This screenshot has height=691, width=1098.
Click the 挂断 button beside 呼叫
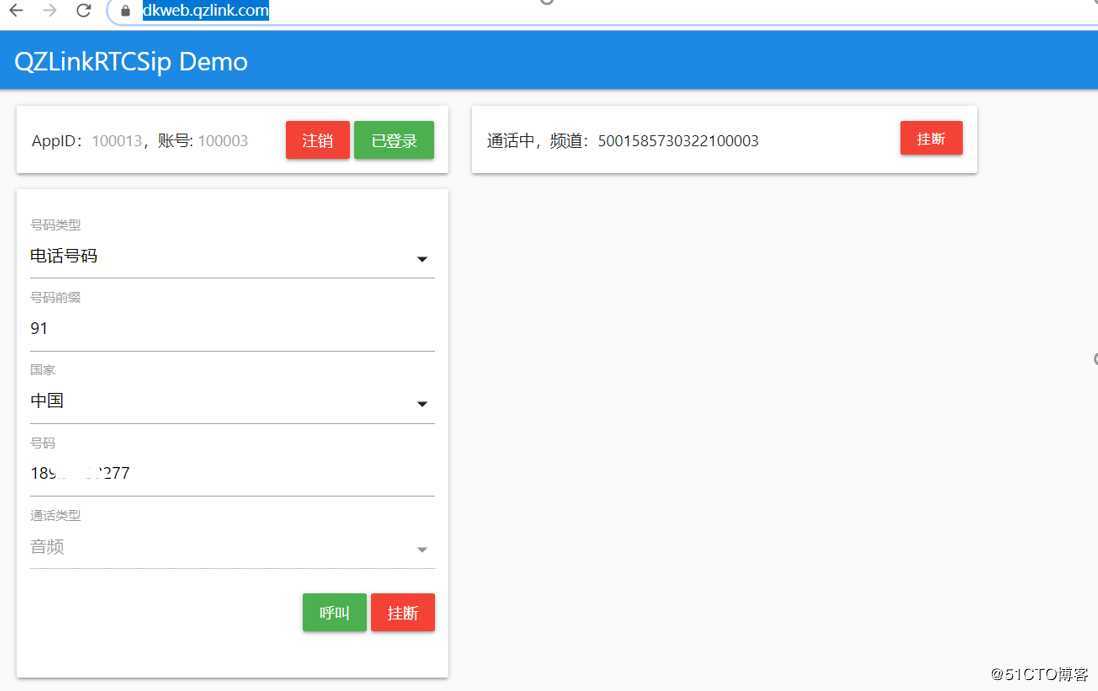pyautogui.click(x=403, y=613)
